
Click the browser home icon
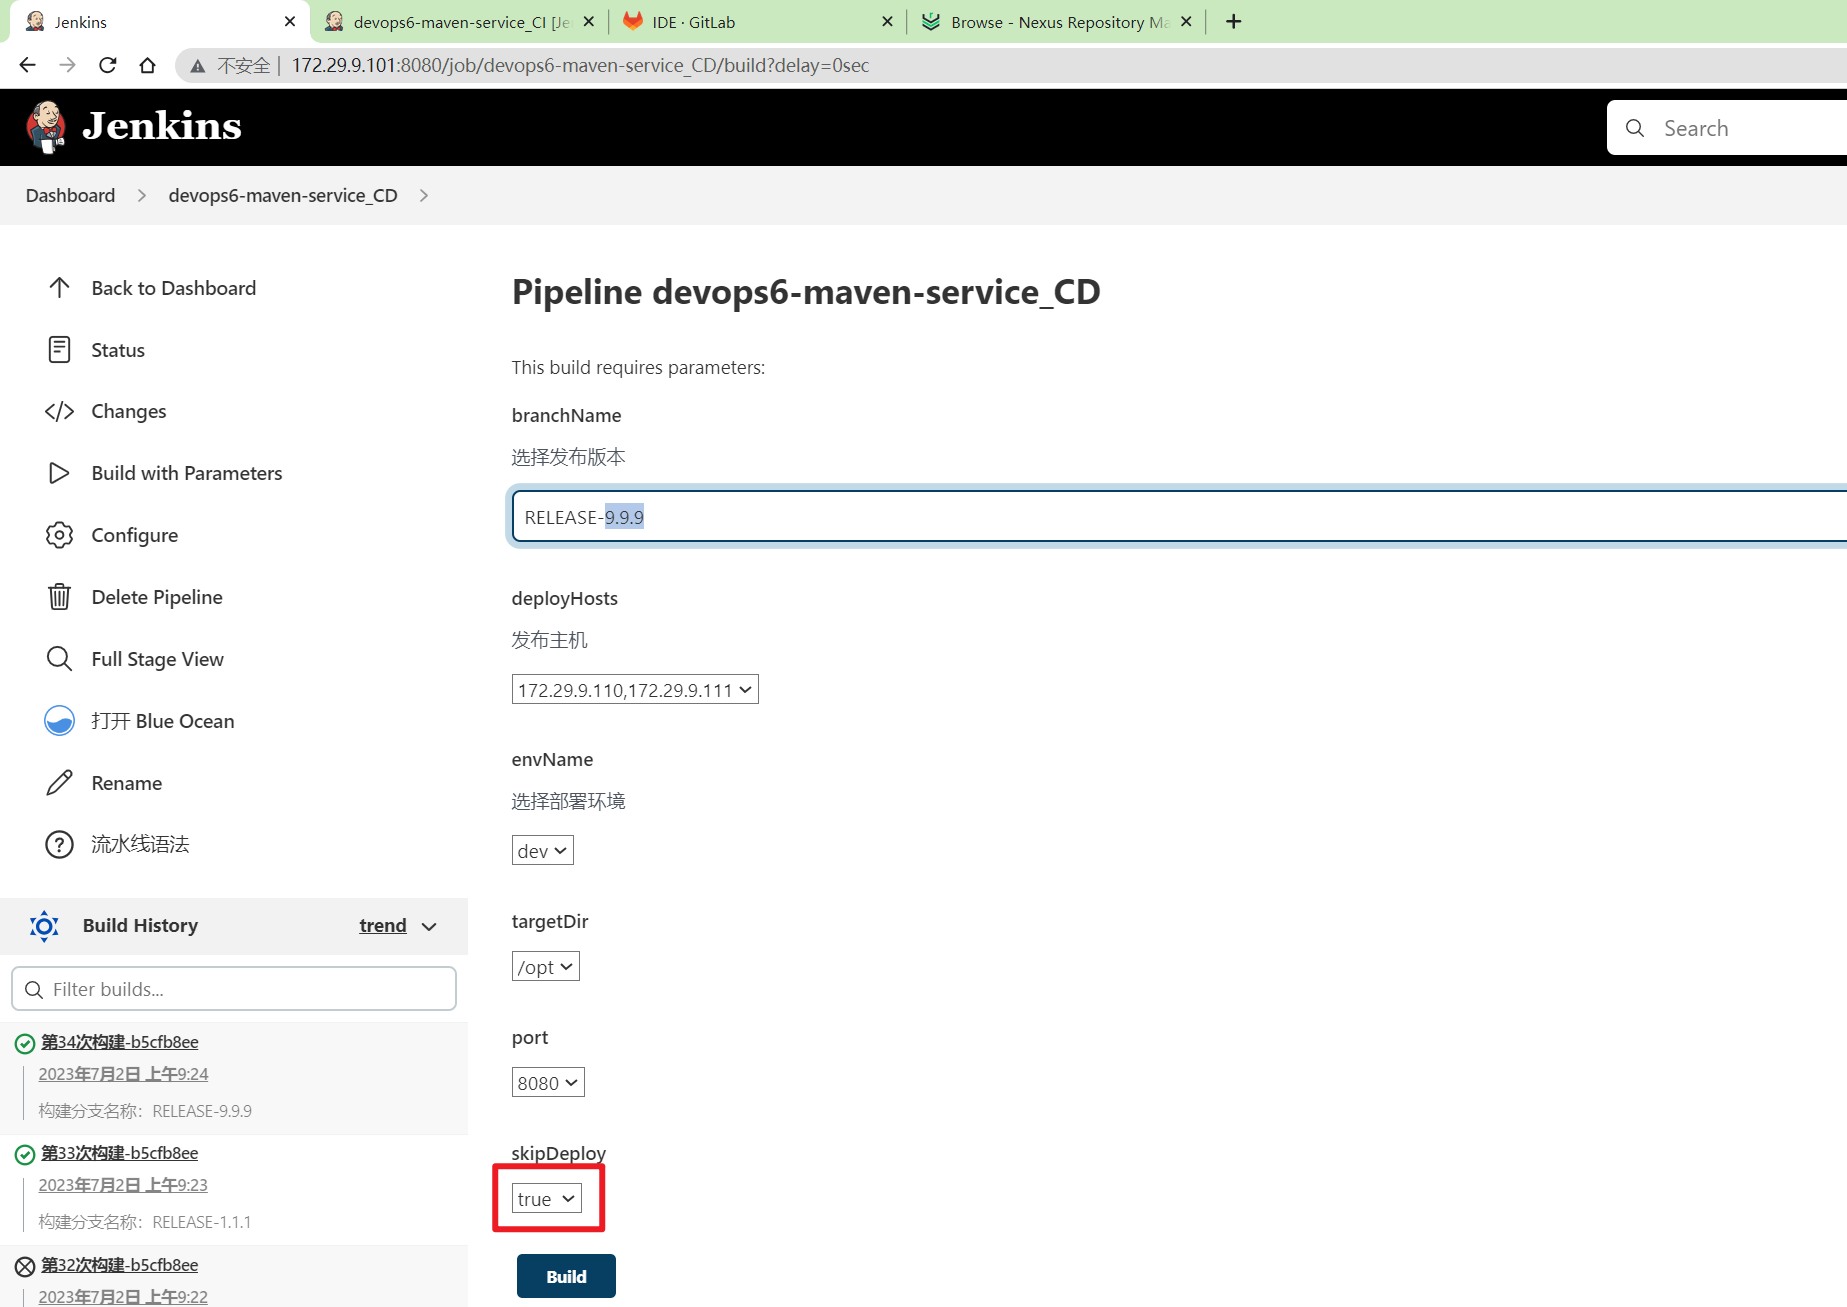pos(147,65)
